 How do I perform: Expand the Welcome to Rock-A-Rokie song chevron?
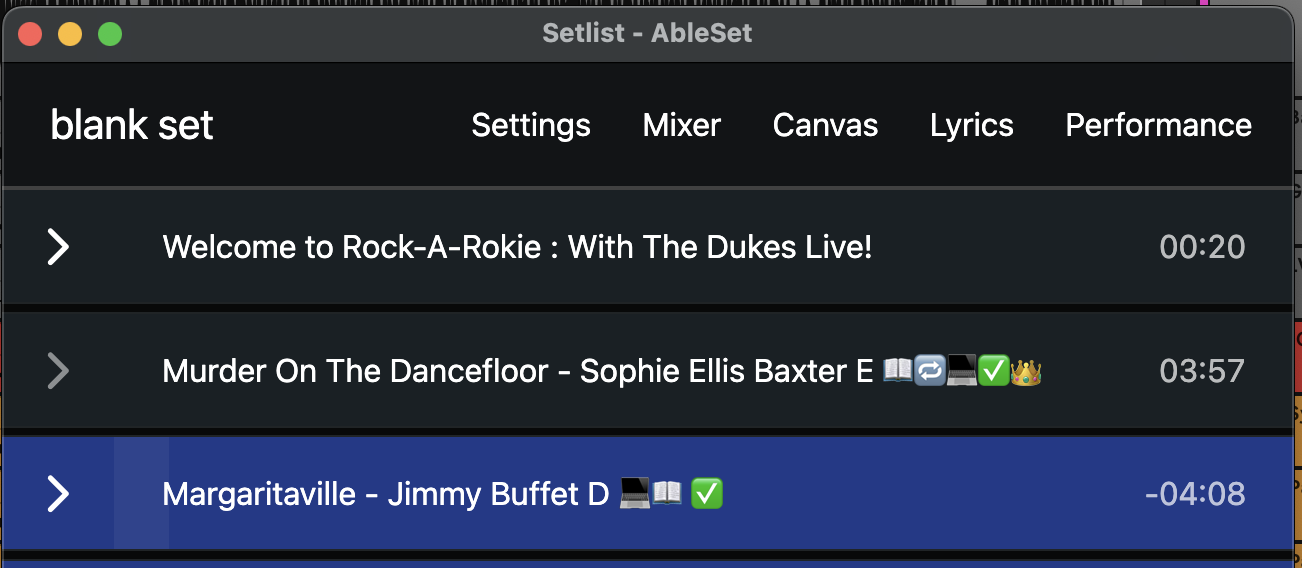59,247
